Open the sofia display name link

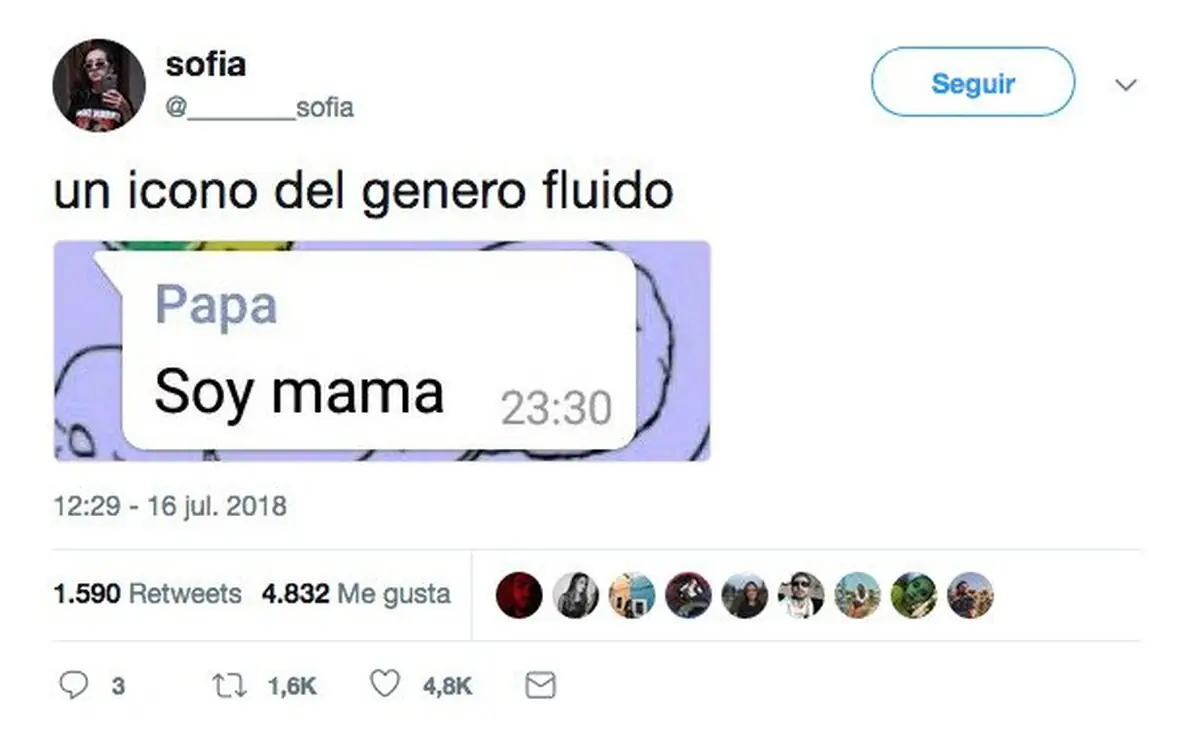(206, 65)
